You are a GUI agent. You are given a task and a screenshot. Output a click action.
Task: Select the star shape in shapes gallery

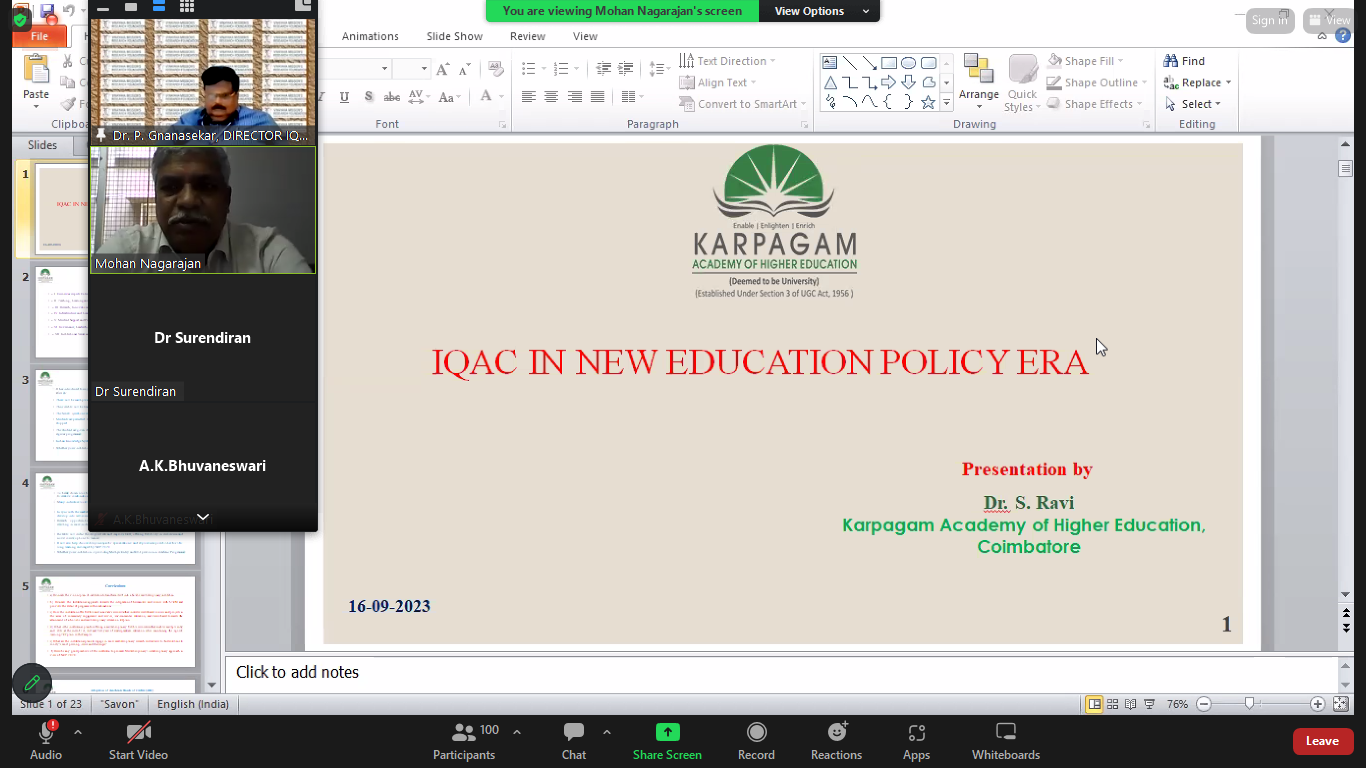(928, 102)
